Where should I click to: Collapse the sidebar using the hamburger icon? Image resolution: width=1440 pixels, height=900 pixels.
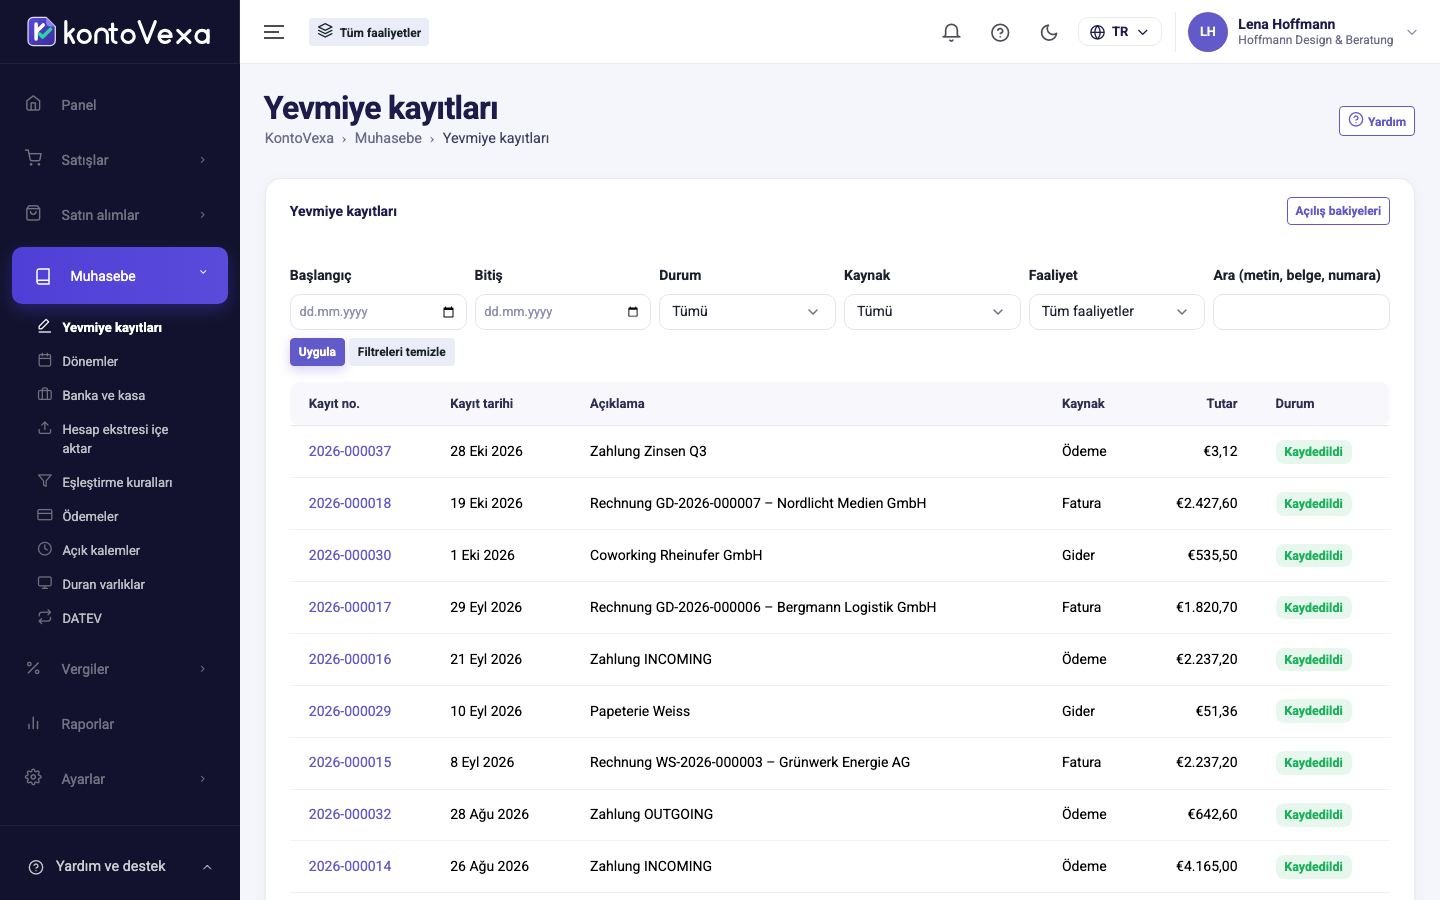tap(274, 32)
